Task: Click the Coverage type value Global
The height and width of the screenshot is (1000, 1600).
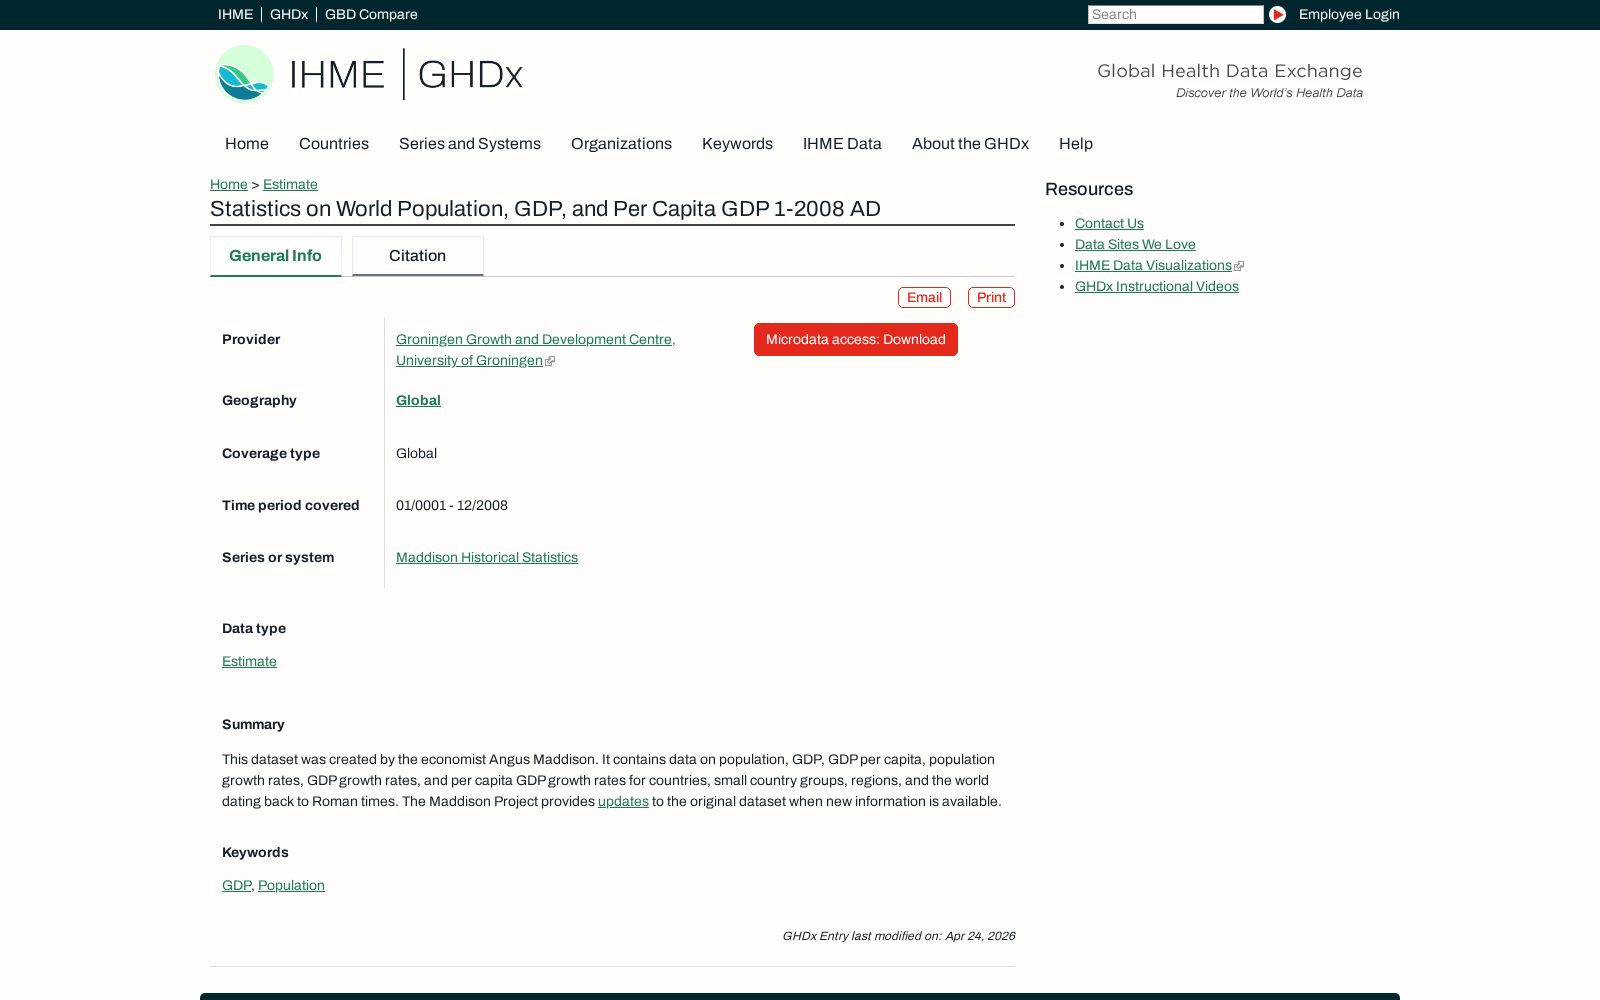Action: click(x=416, y=453)
